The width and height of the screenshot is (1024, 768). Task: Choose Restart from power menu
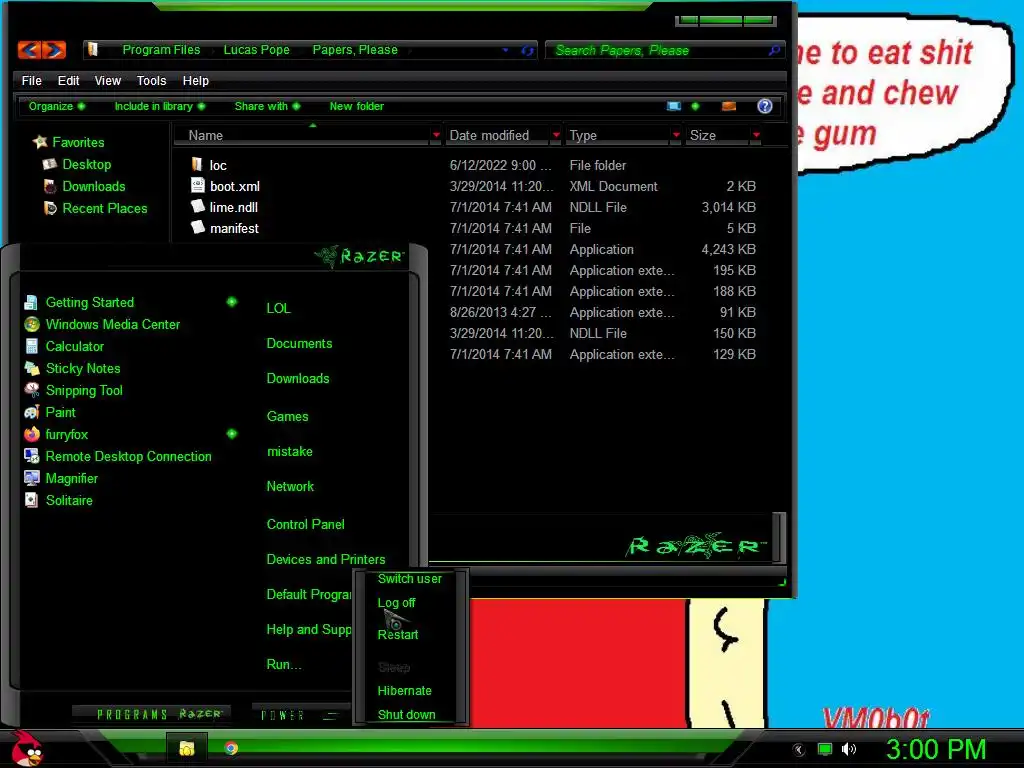[398, 635]
